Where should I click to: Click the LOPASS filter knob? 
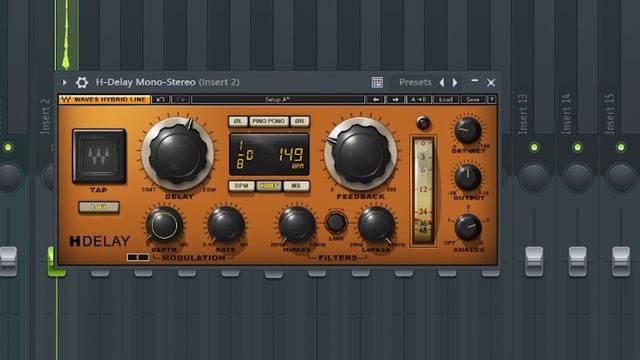(376, 225)
